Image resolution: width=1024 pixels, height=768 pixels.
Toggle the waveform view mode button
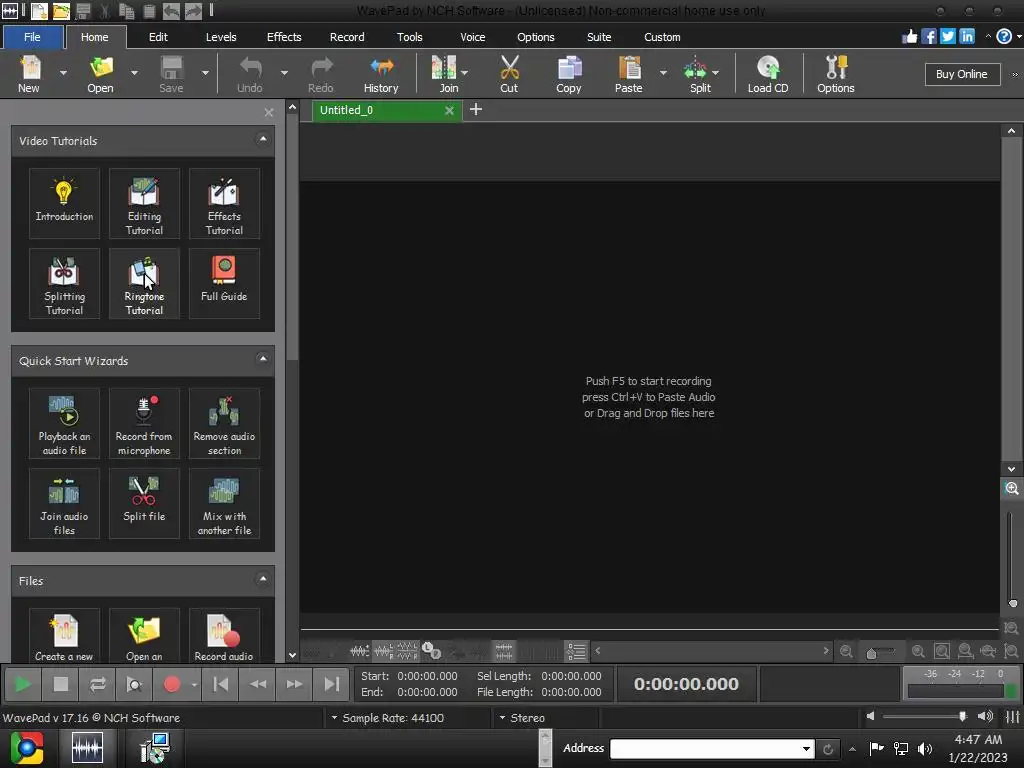504,650
